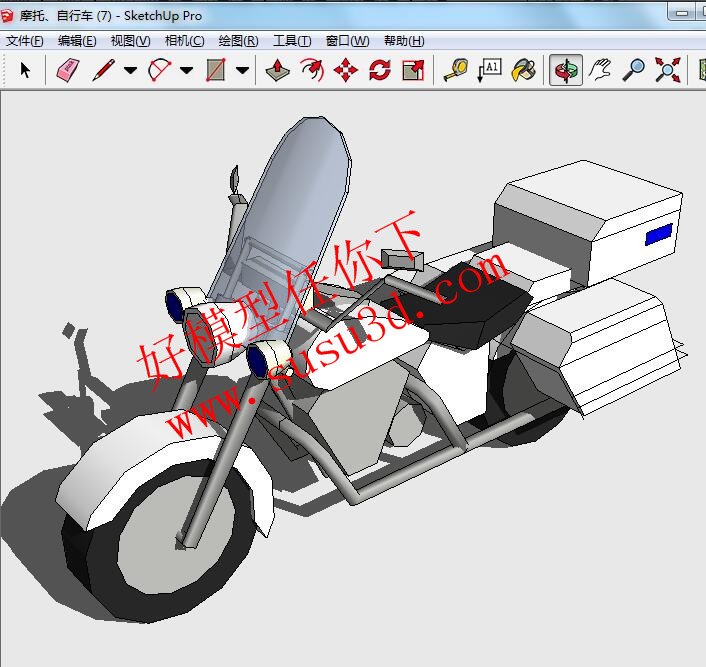This screenshot has width=706, height=667.
Task: Select the Arc tool
Action: click(x=159, y=70)
